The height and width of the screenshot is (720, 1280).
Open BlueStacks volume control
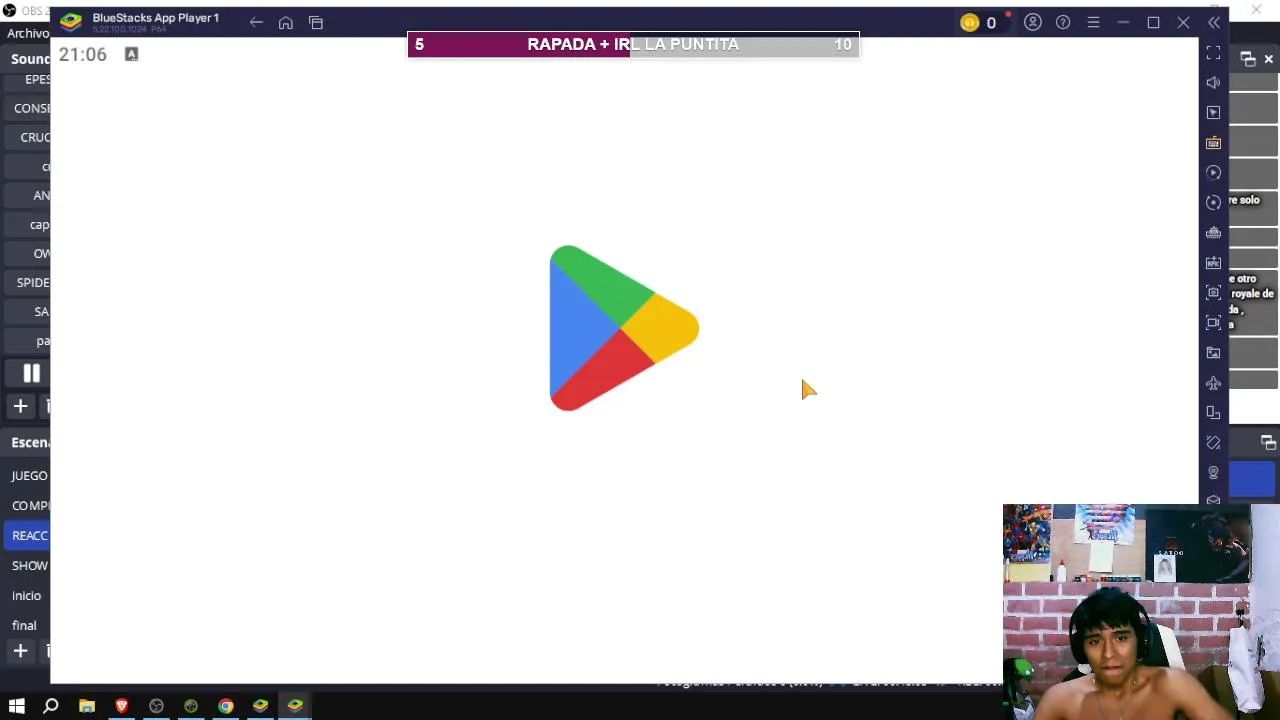pyautogui.click(x=1214, y=82)
